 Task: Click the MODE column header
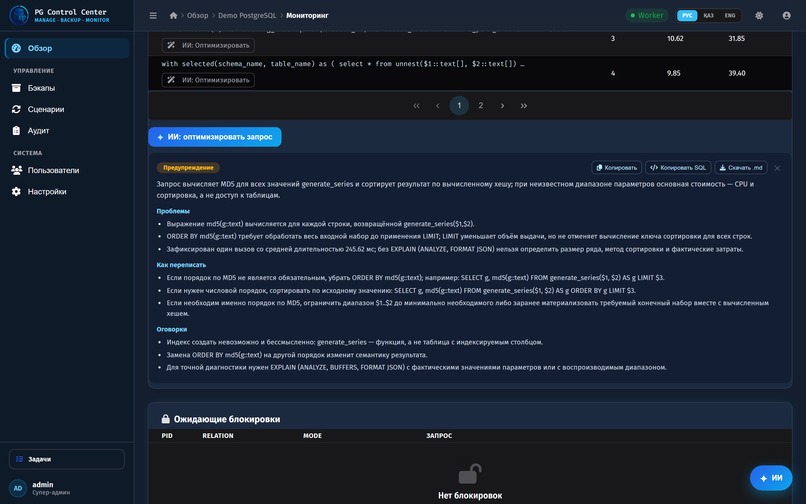tap(312, 436)
